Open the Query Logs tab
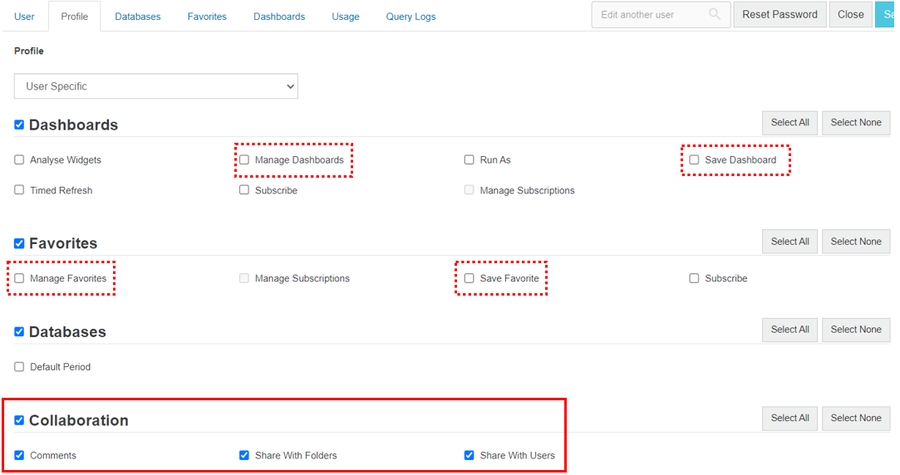This screenshot has height=475, width=900. point(410,17)
